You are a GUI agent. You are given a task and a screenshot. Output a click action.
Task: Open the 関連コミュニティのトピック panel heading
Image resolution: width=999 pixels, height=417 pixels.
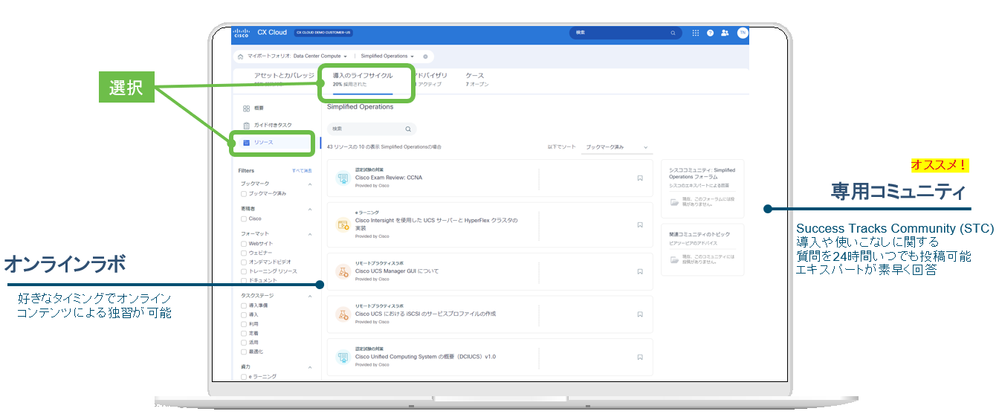(x=699, y=234)
